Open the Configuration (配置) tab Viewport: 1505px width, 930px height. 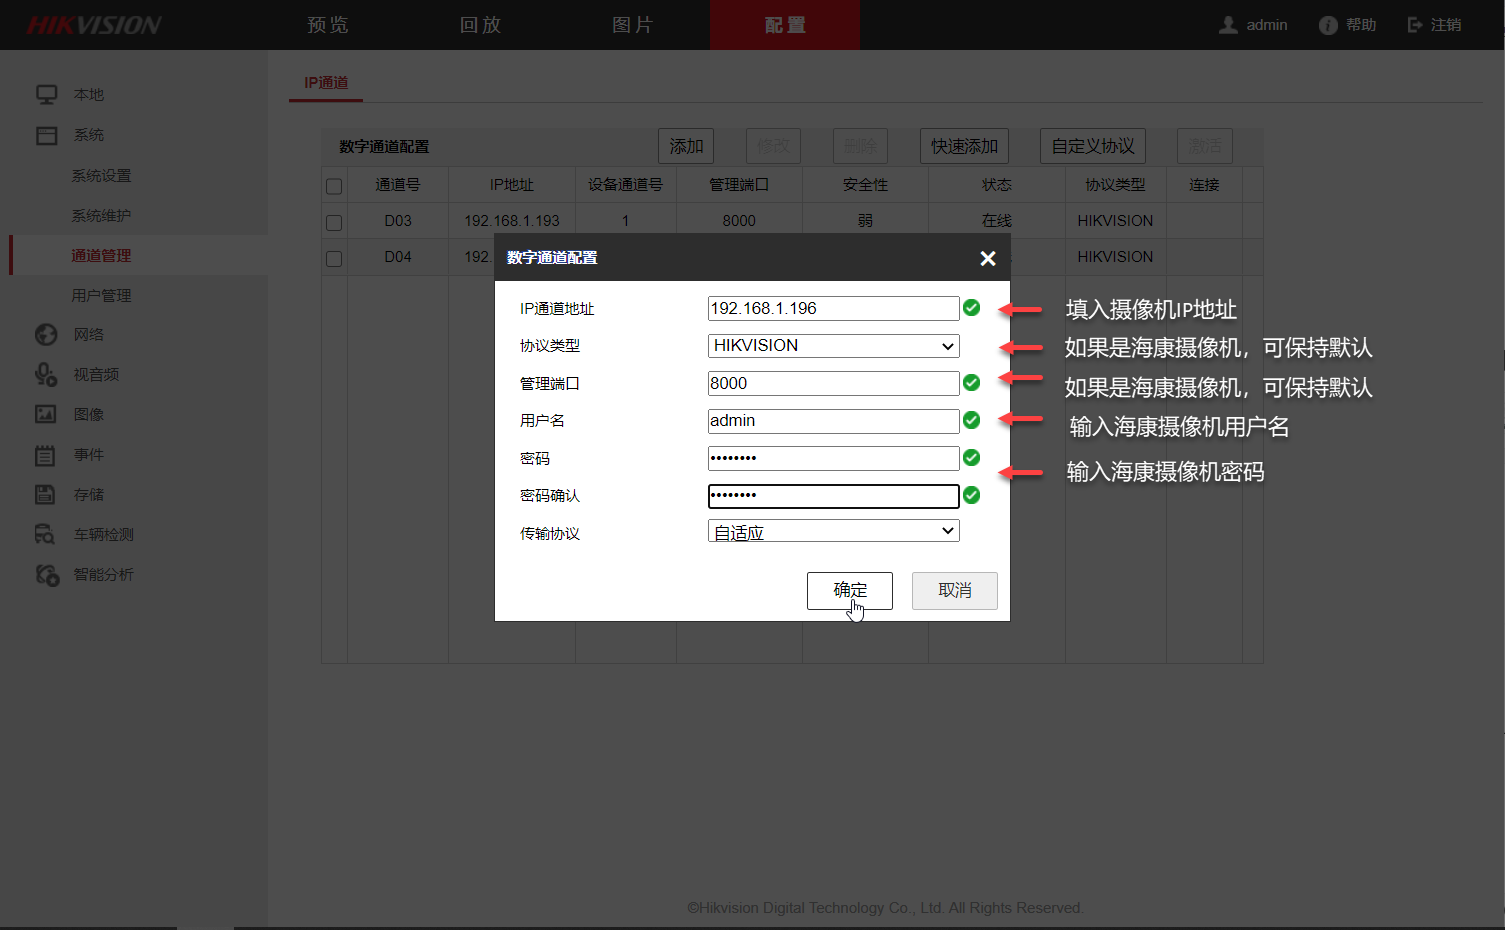[785, 25]
